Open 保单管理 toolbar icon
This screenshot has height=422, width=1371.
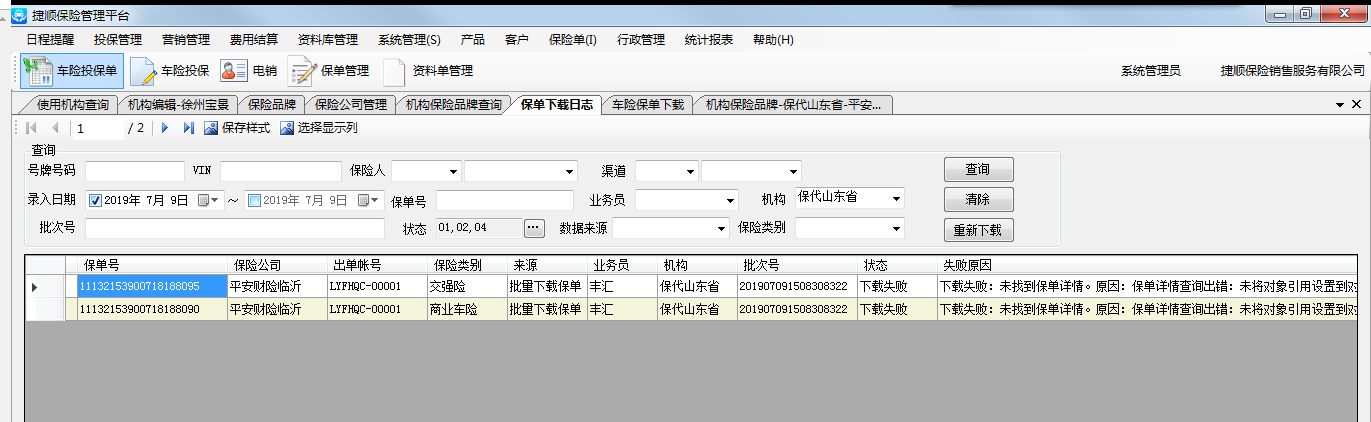click(x=329, y=71)
